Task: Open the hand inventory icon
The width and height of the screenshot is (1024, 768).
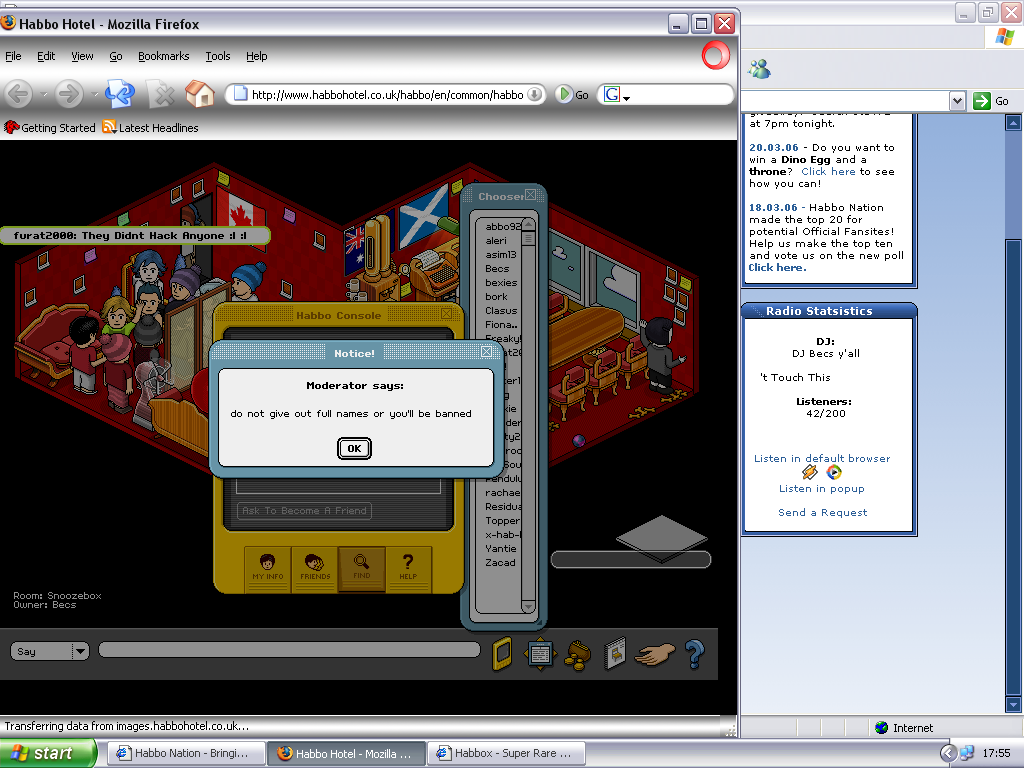Action: pos(655,654)
